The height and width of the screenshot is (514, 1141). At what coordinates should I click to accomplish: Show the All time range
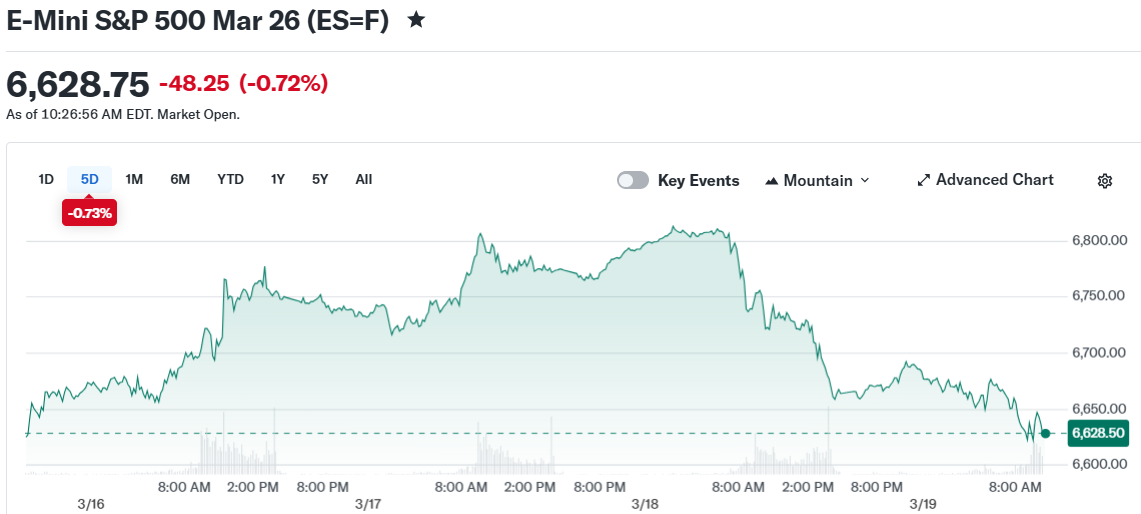tap(364, 179)
